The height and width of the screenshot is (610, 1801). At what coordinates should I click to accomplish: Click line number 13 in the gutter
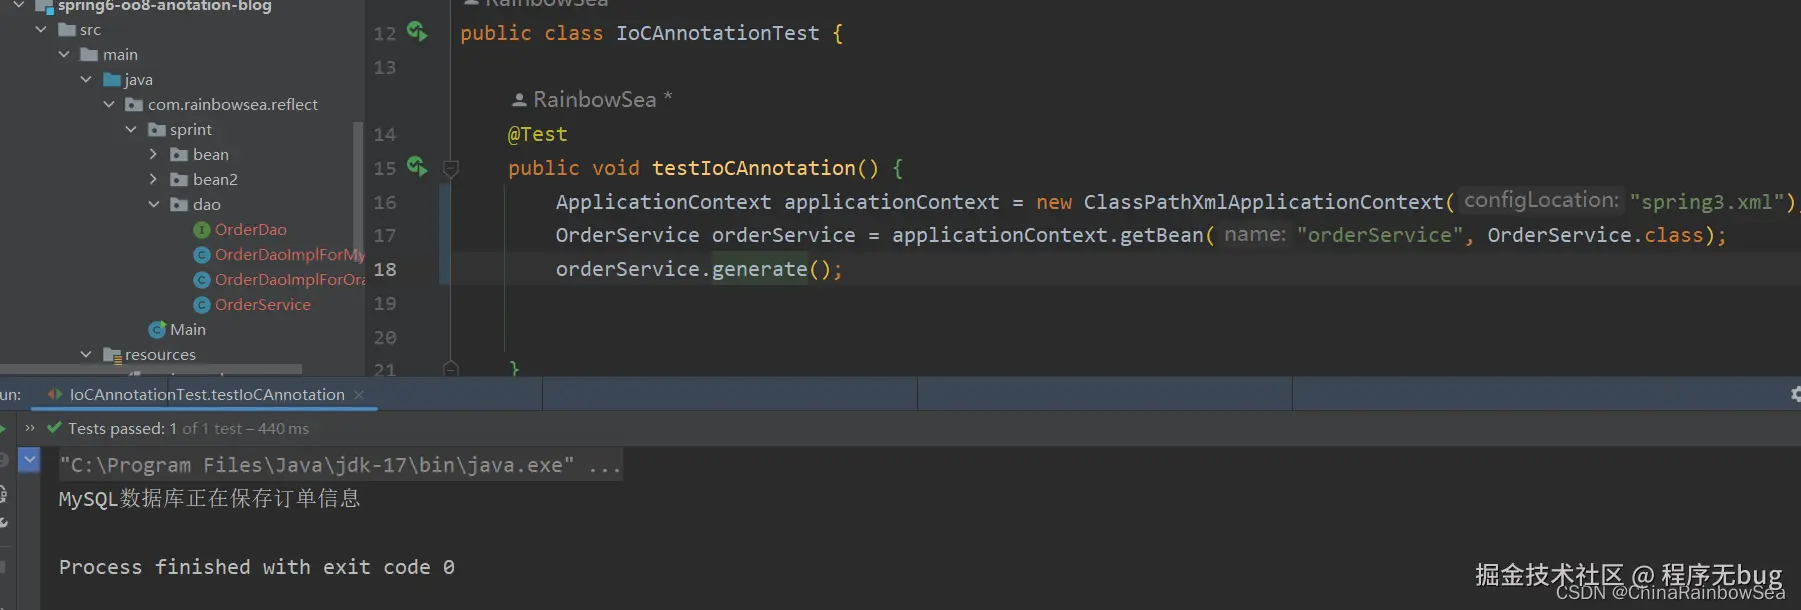[x=385, y=68]
